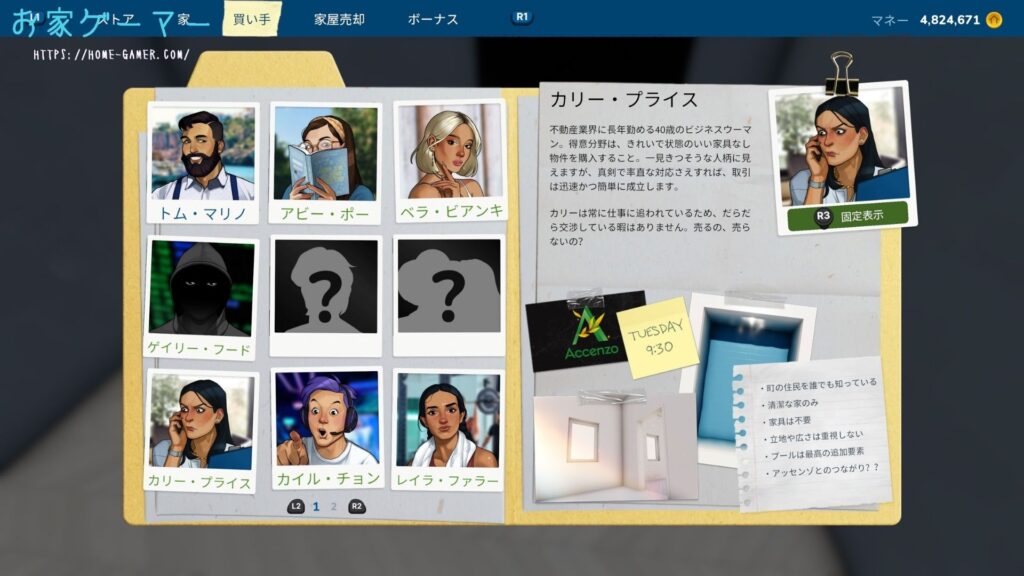1024x576 pixels.
Task: Click the gold coin money icon
Action: click(994, 20)
